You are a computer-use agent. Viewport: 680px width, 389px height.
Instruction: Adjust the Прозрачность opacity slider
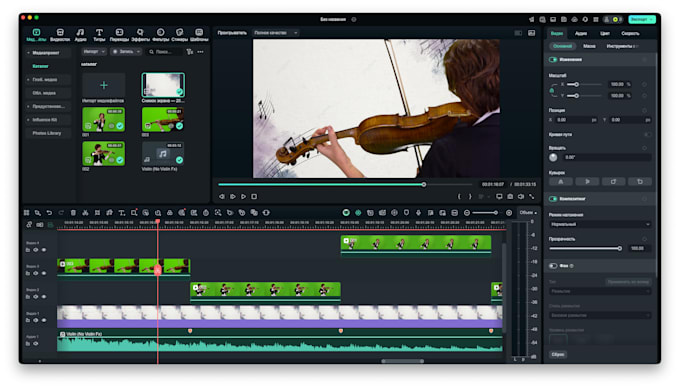click(x=585, y=248)
